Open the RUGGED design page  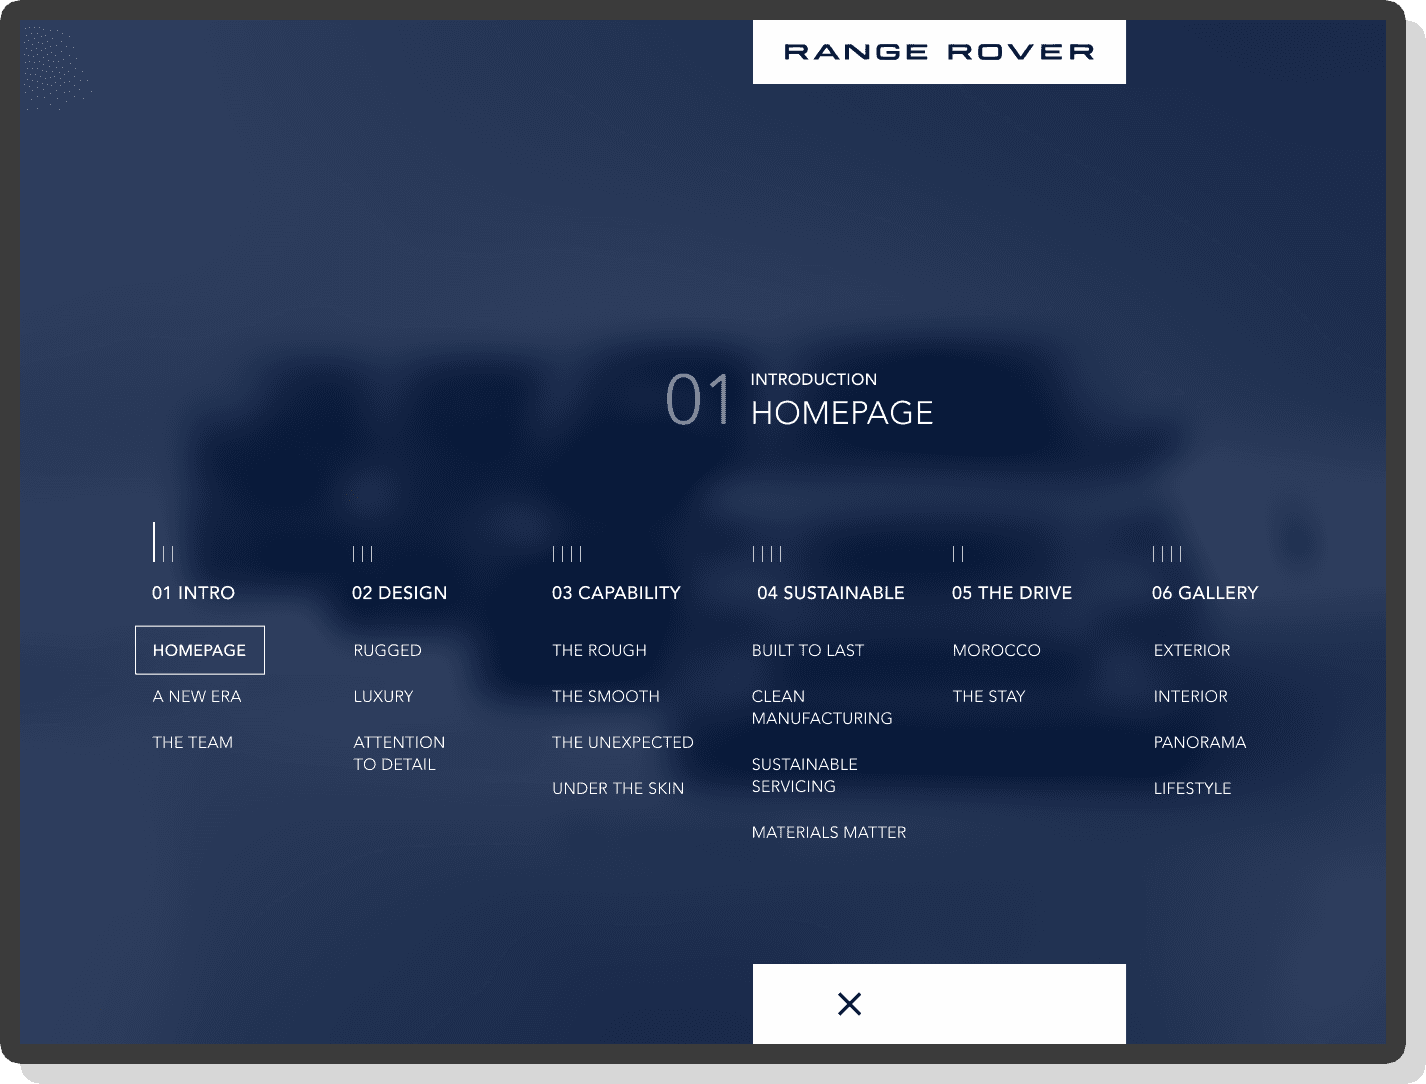(x=387, y=650)
